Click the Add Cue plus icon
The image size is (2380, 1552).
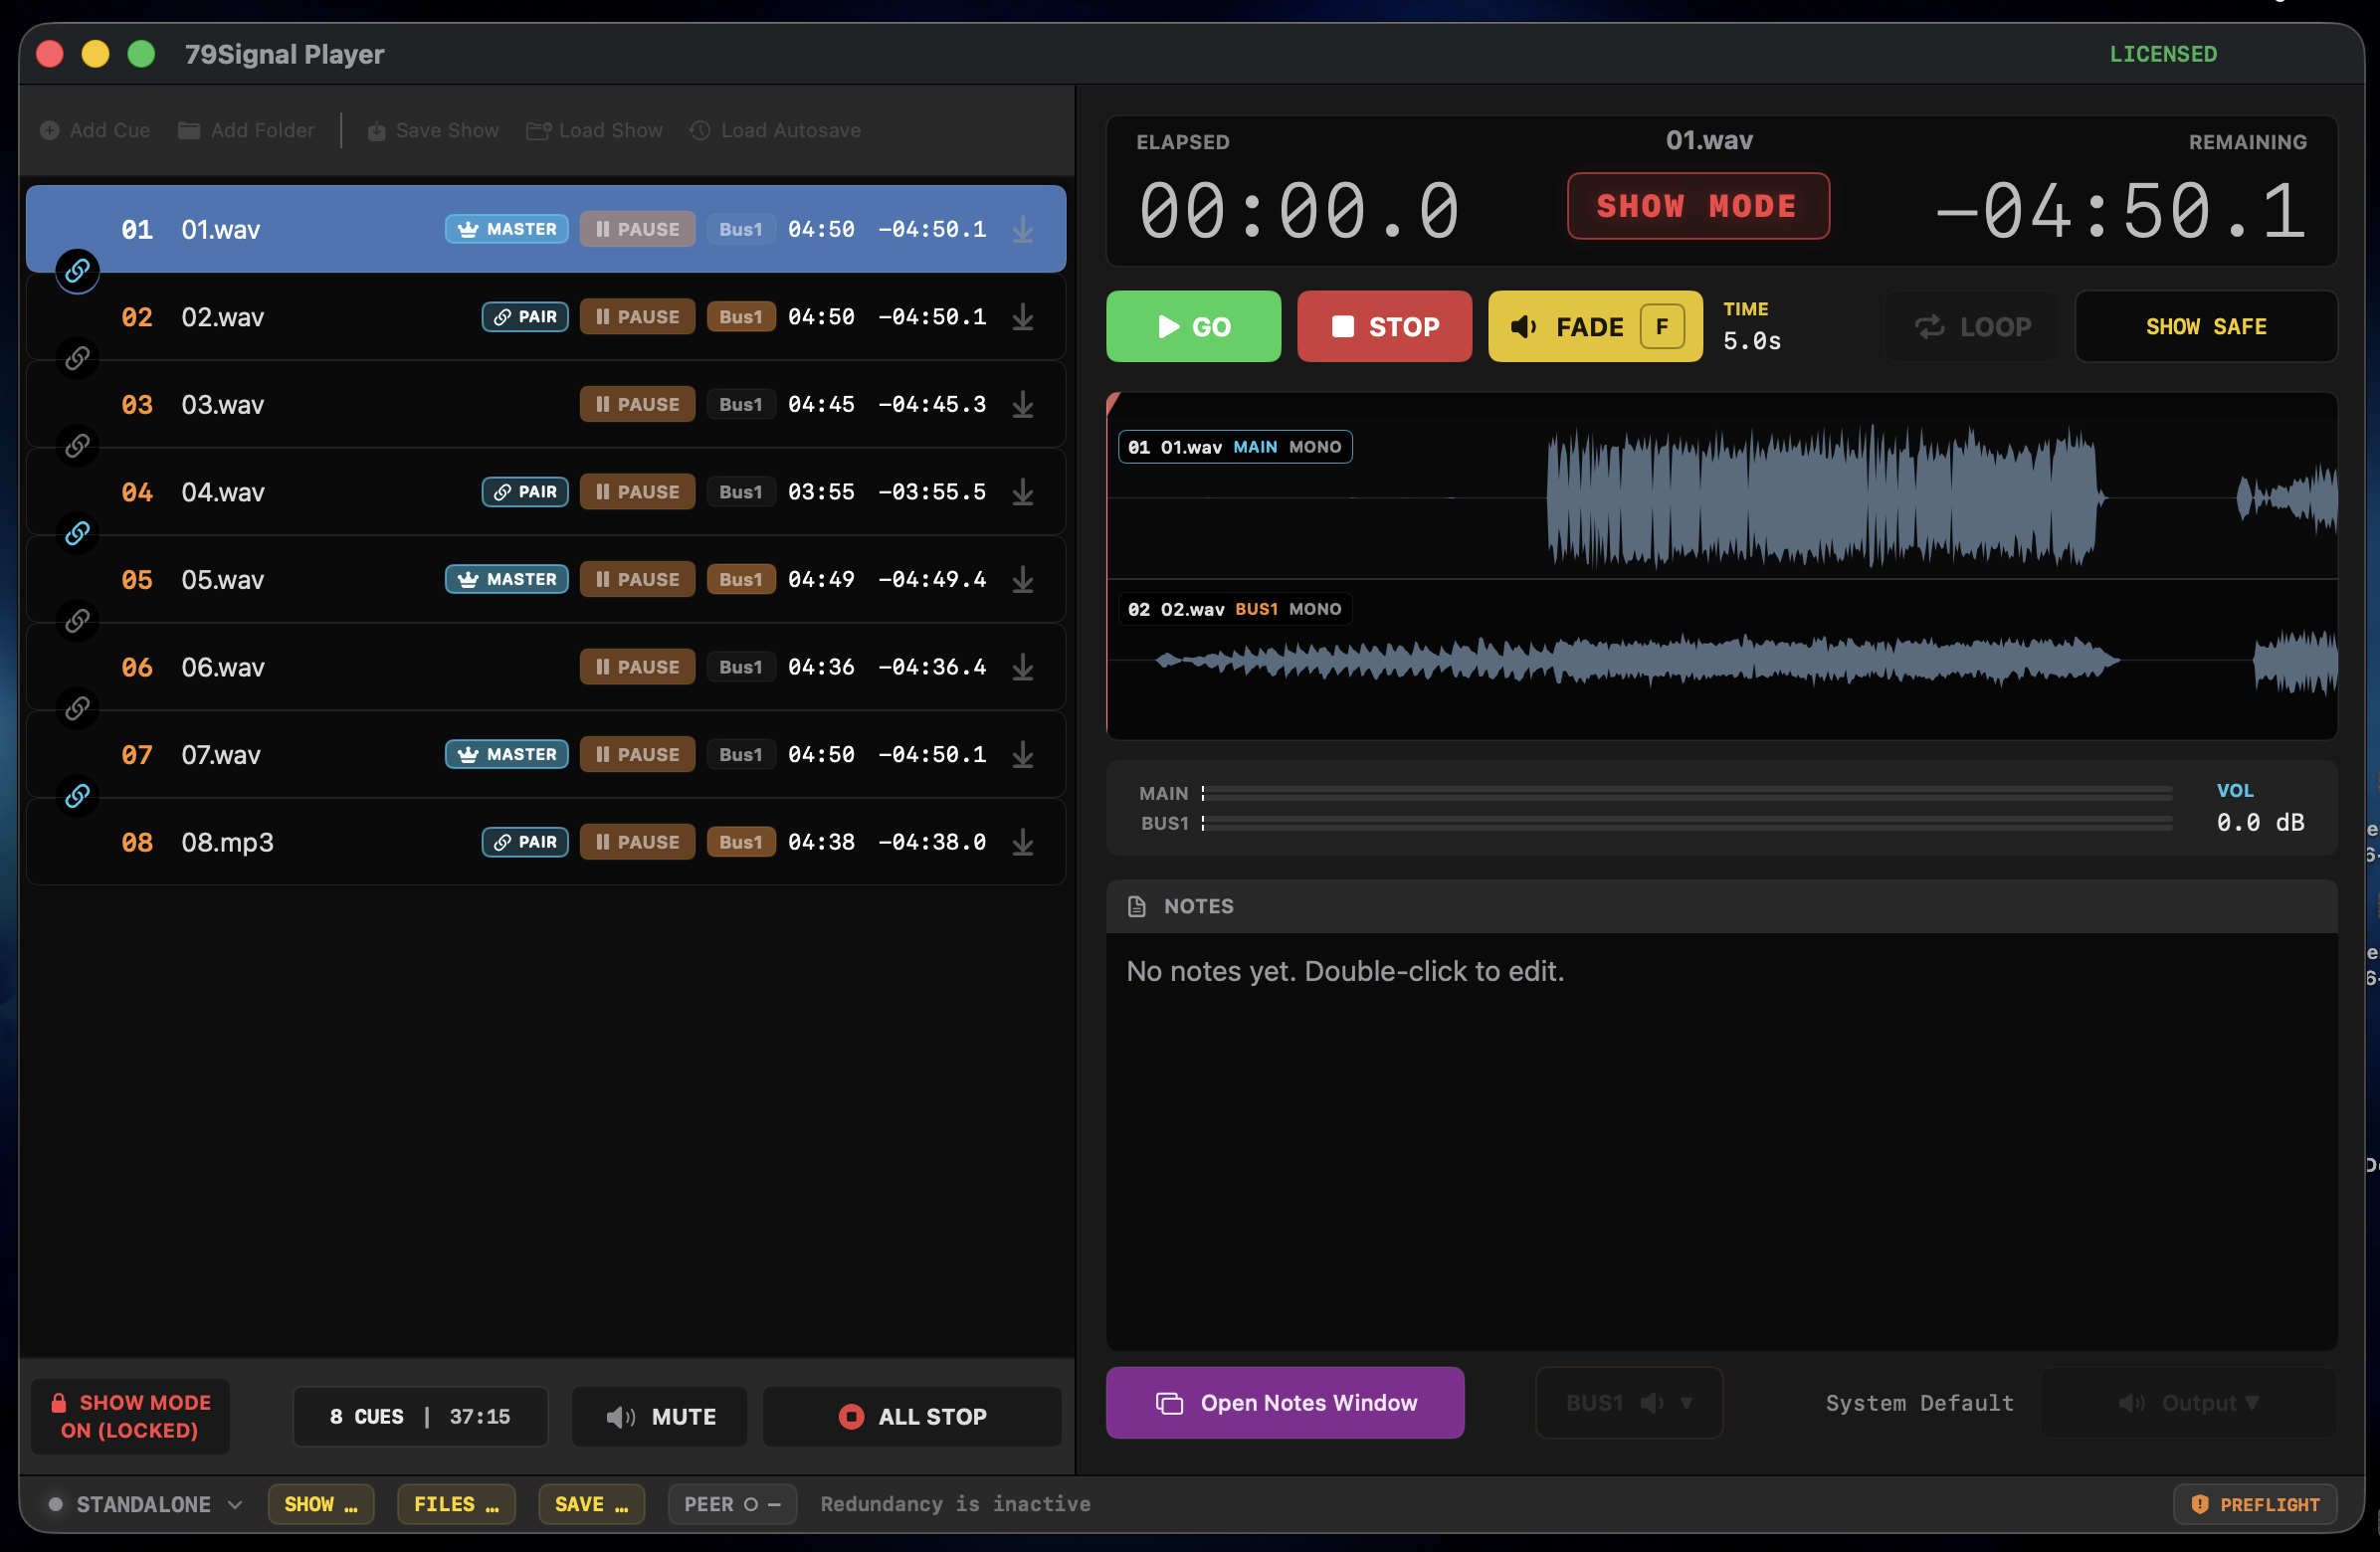[49, 130]
